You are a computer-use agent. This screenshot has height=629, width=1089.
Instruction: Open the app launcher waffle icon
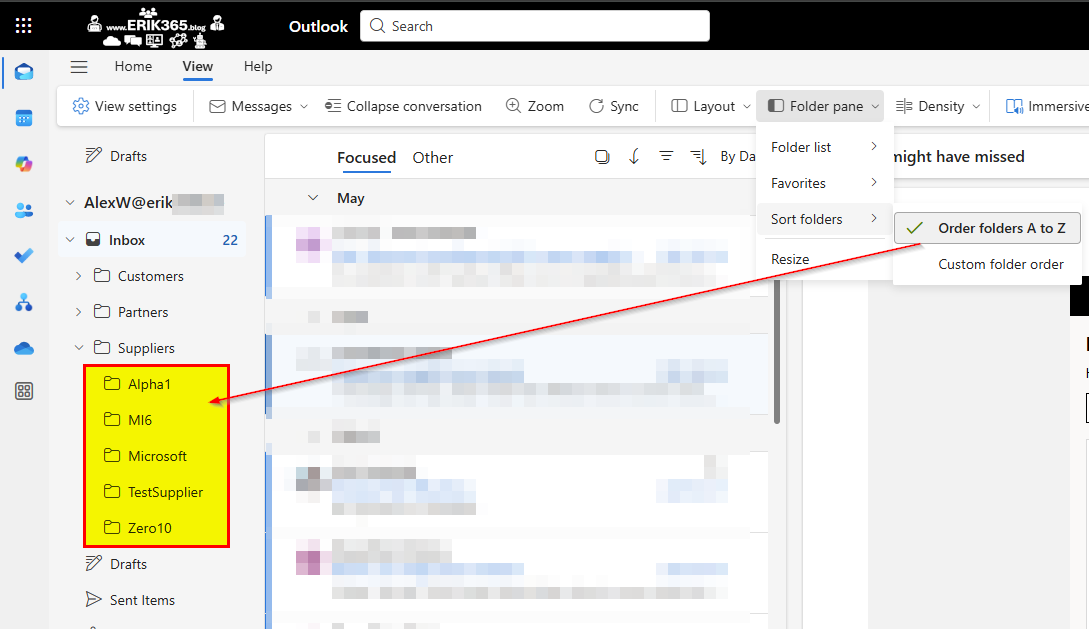click(24, 26)
